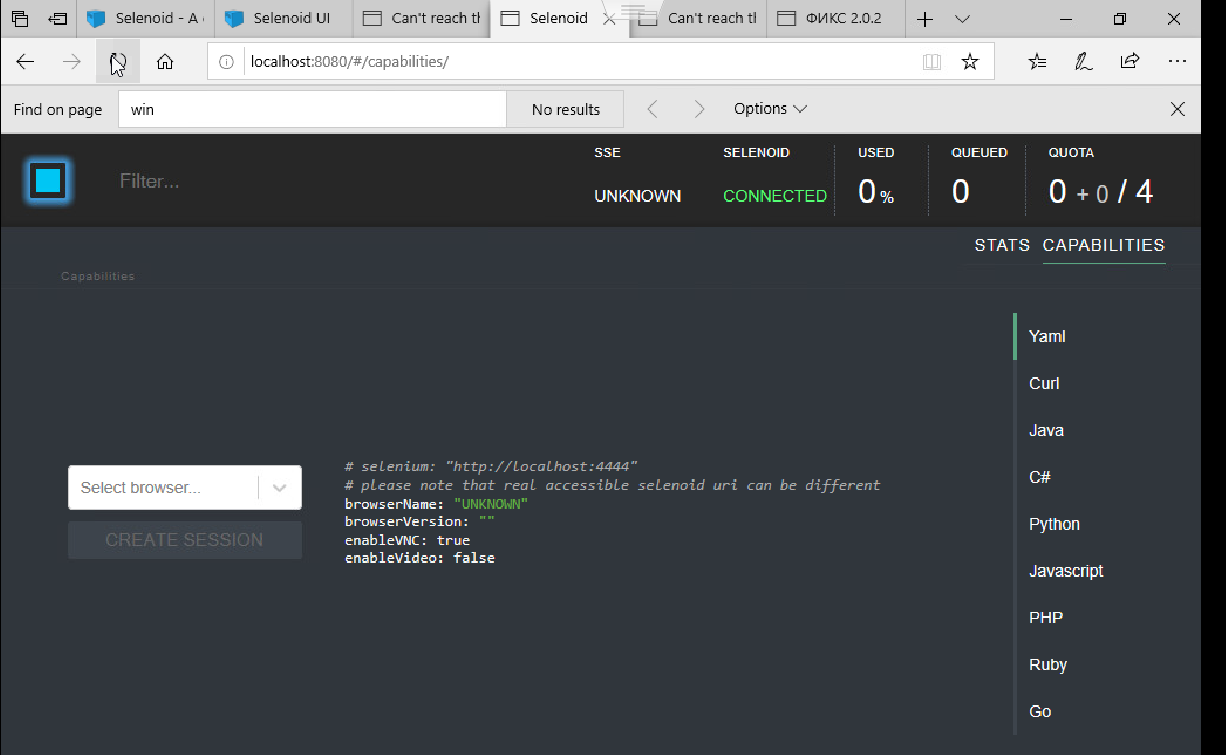Viewport: 1226px width, 755px height.
Task: Choose the Java code language
Action: [1046, 430]
